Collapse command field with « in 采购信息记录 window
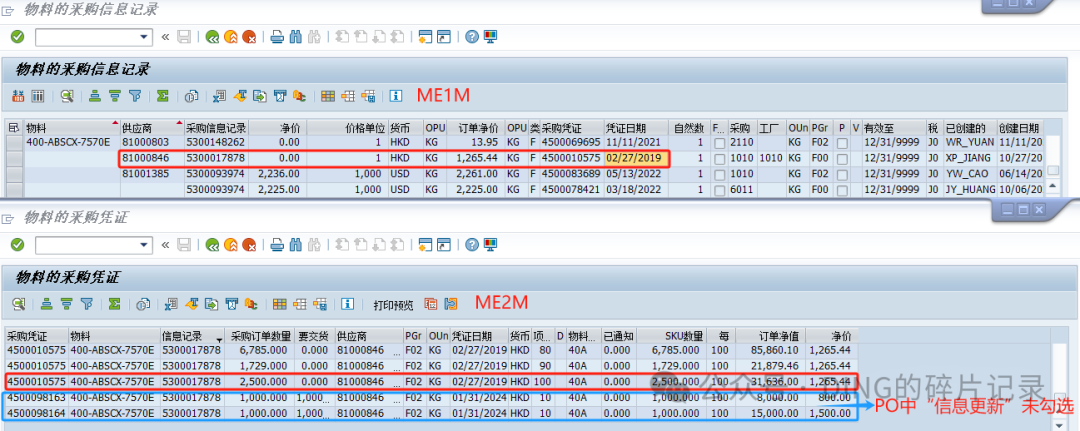The width and height of the screenshot is (1080, 431). [165, 36]
